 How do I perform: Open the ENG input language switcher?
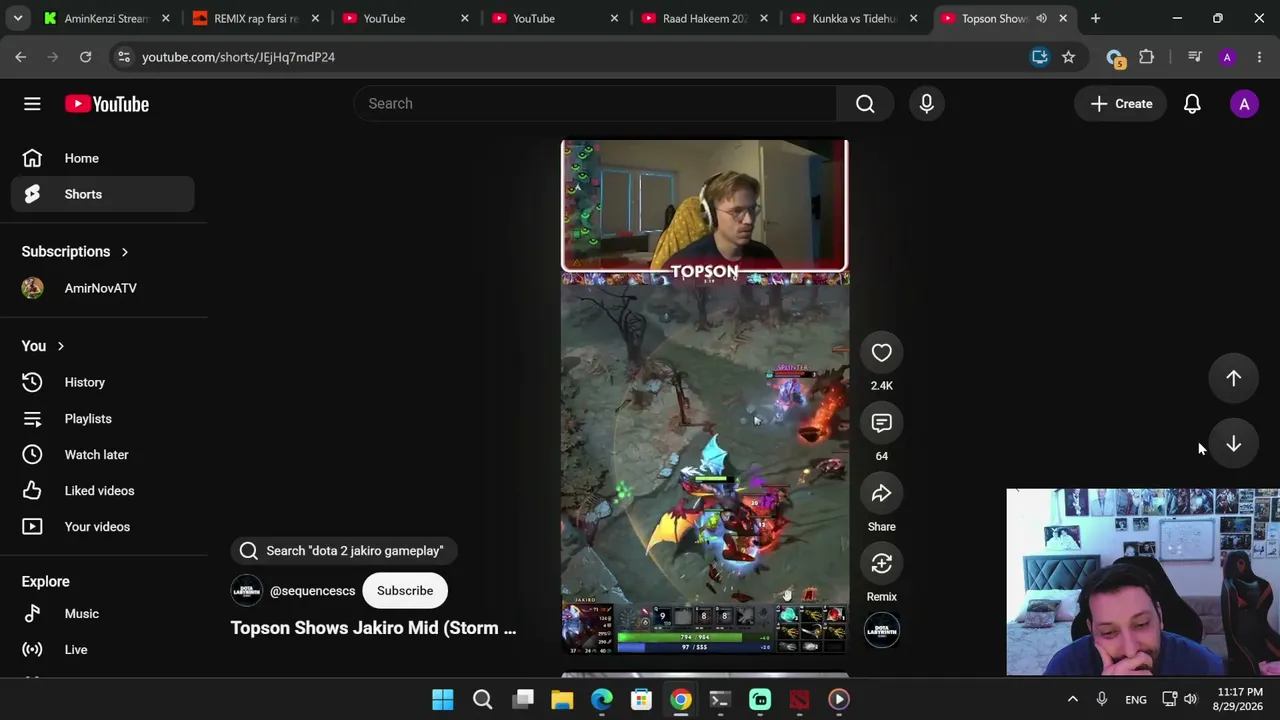[1136, 699]
